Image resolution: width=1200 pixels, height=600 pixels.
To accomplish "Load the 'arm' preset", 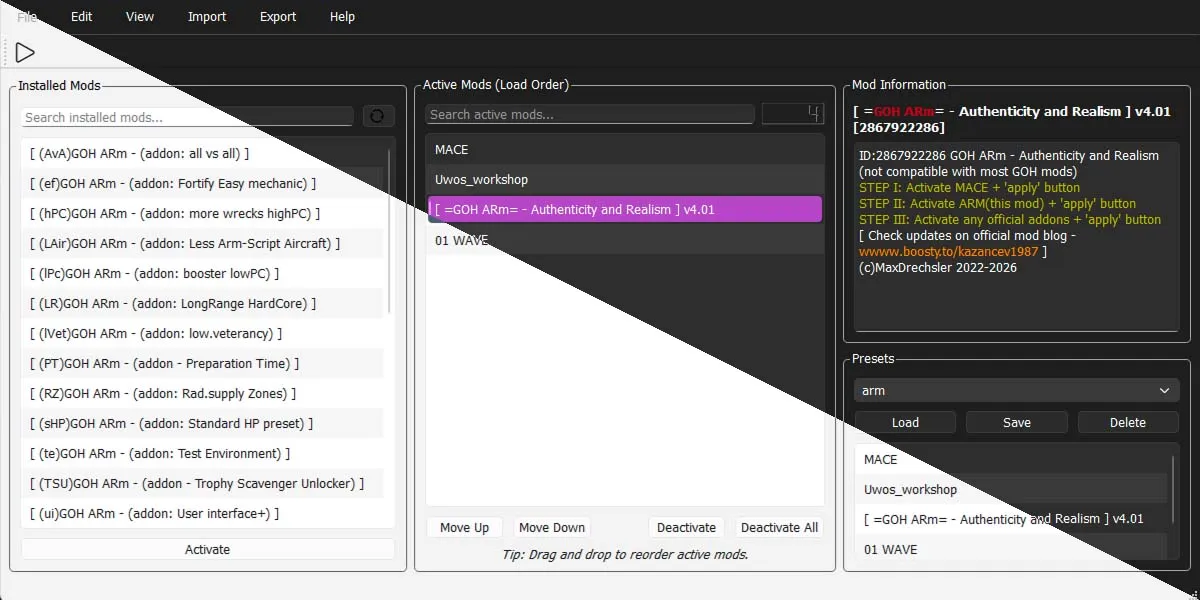I will pos(905,422).
